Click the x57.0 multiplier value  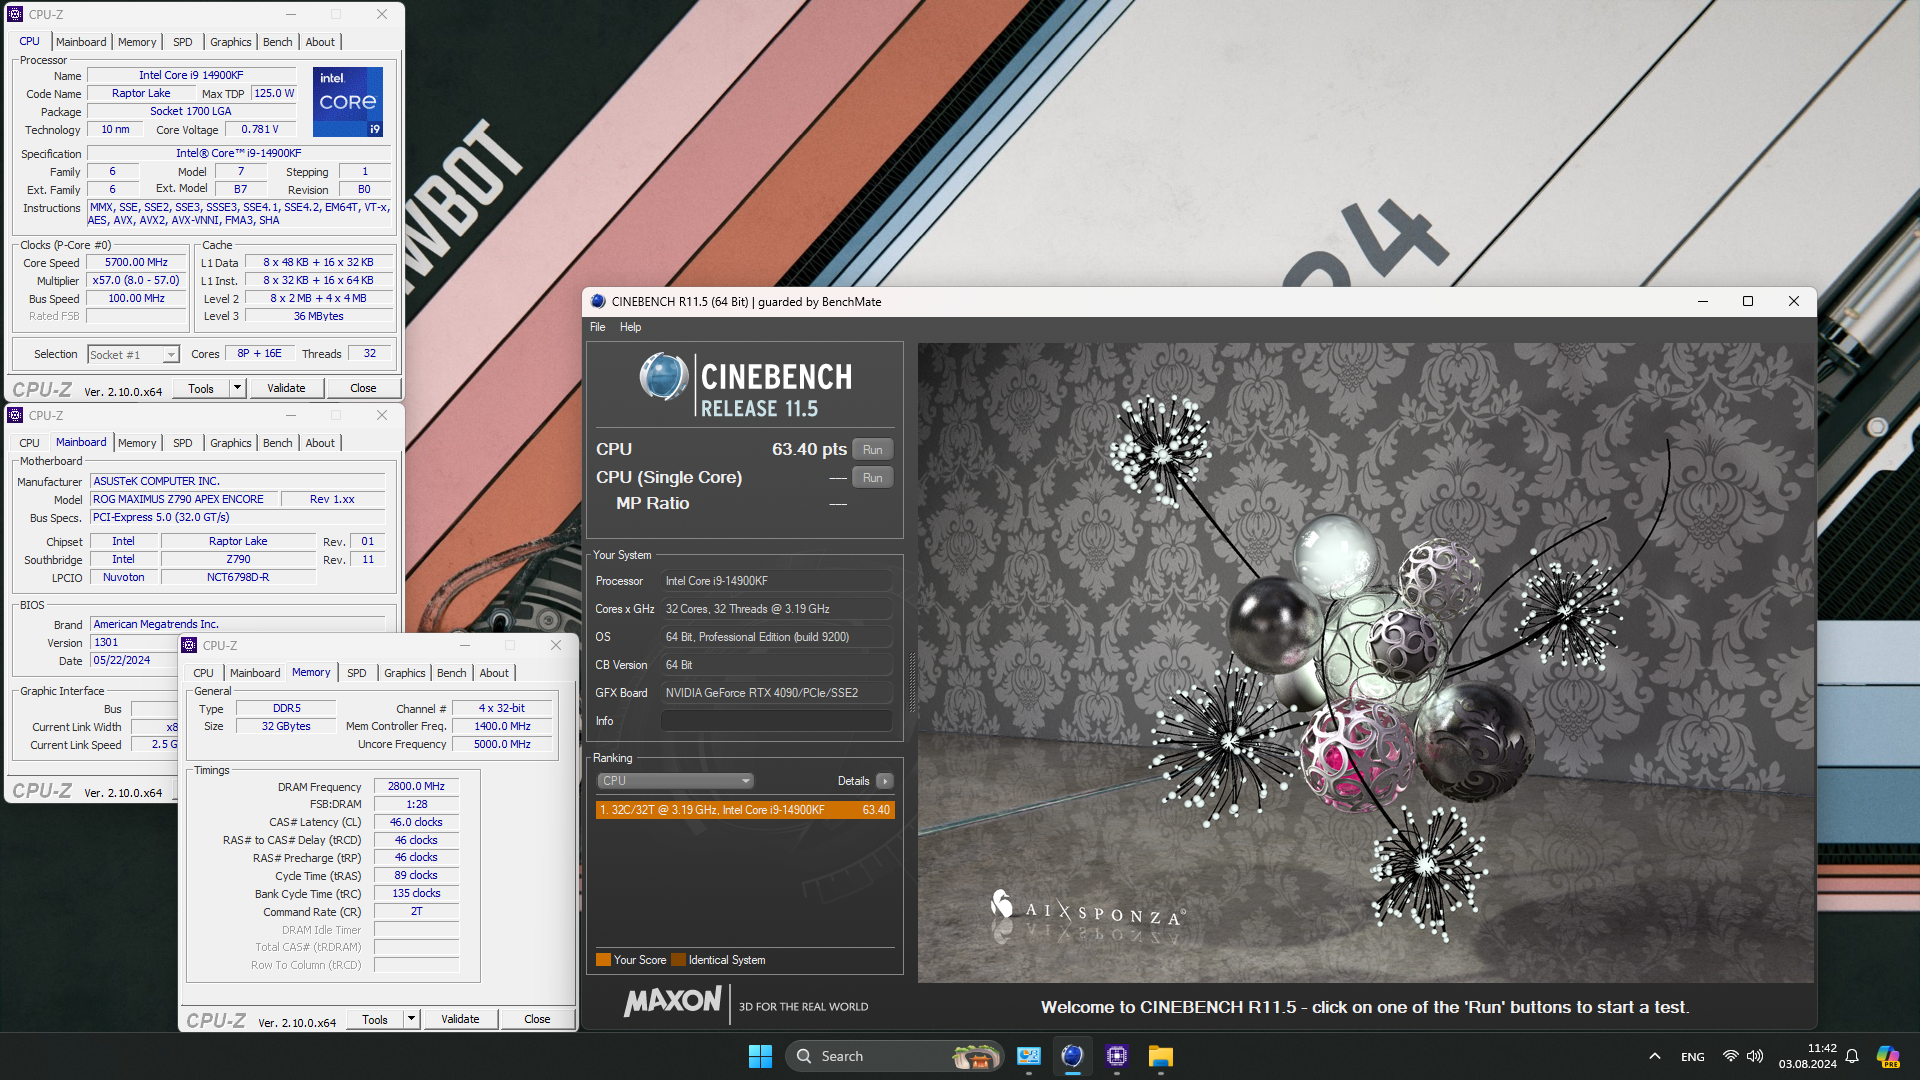136,280
